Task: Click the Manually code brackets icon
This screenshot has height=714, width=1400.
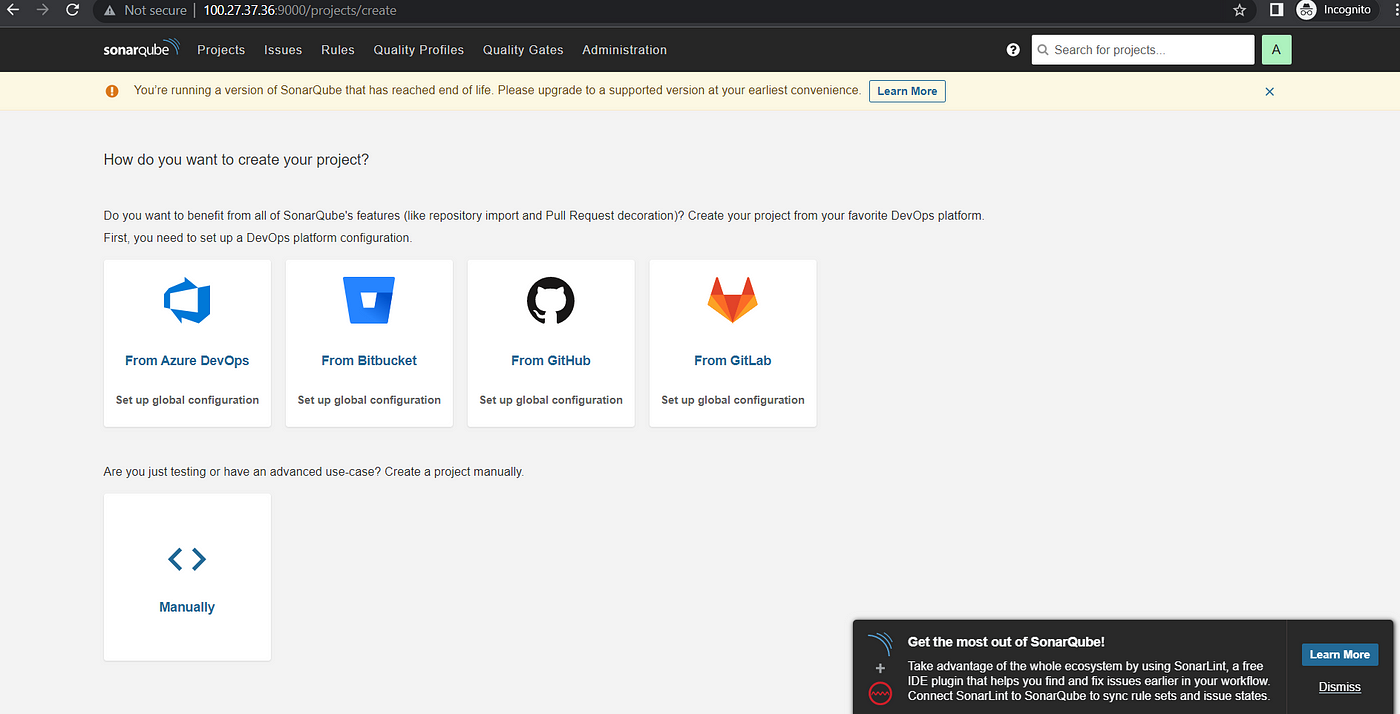Action: point(187,559)
